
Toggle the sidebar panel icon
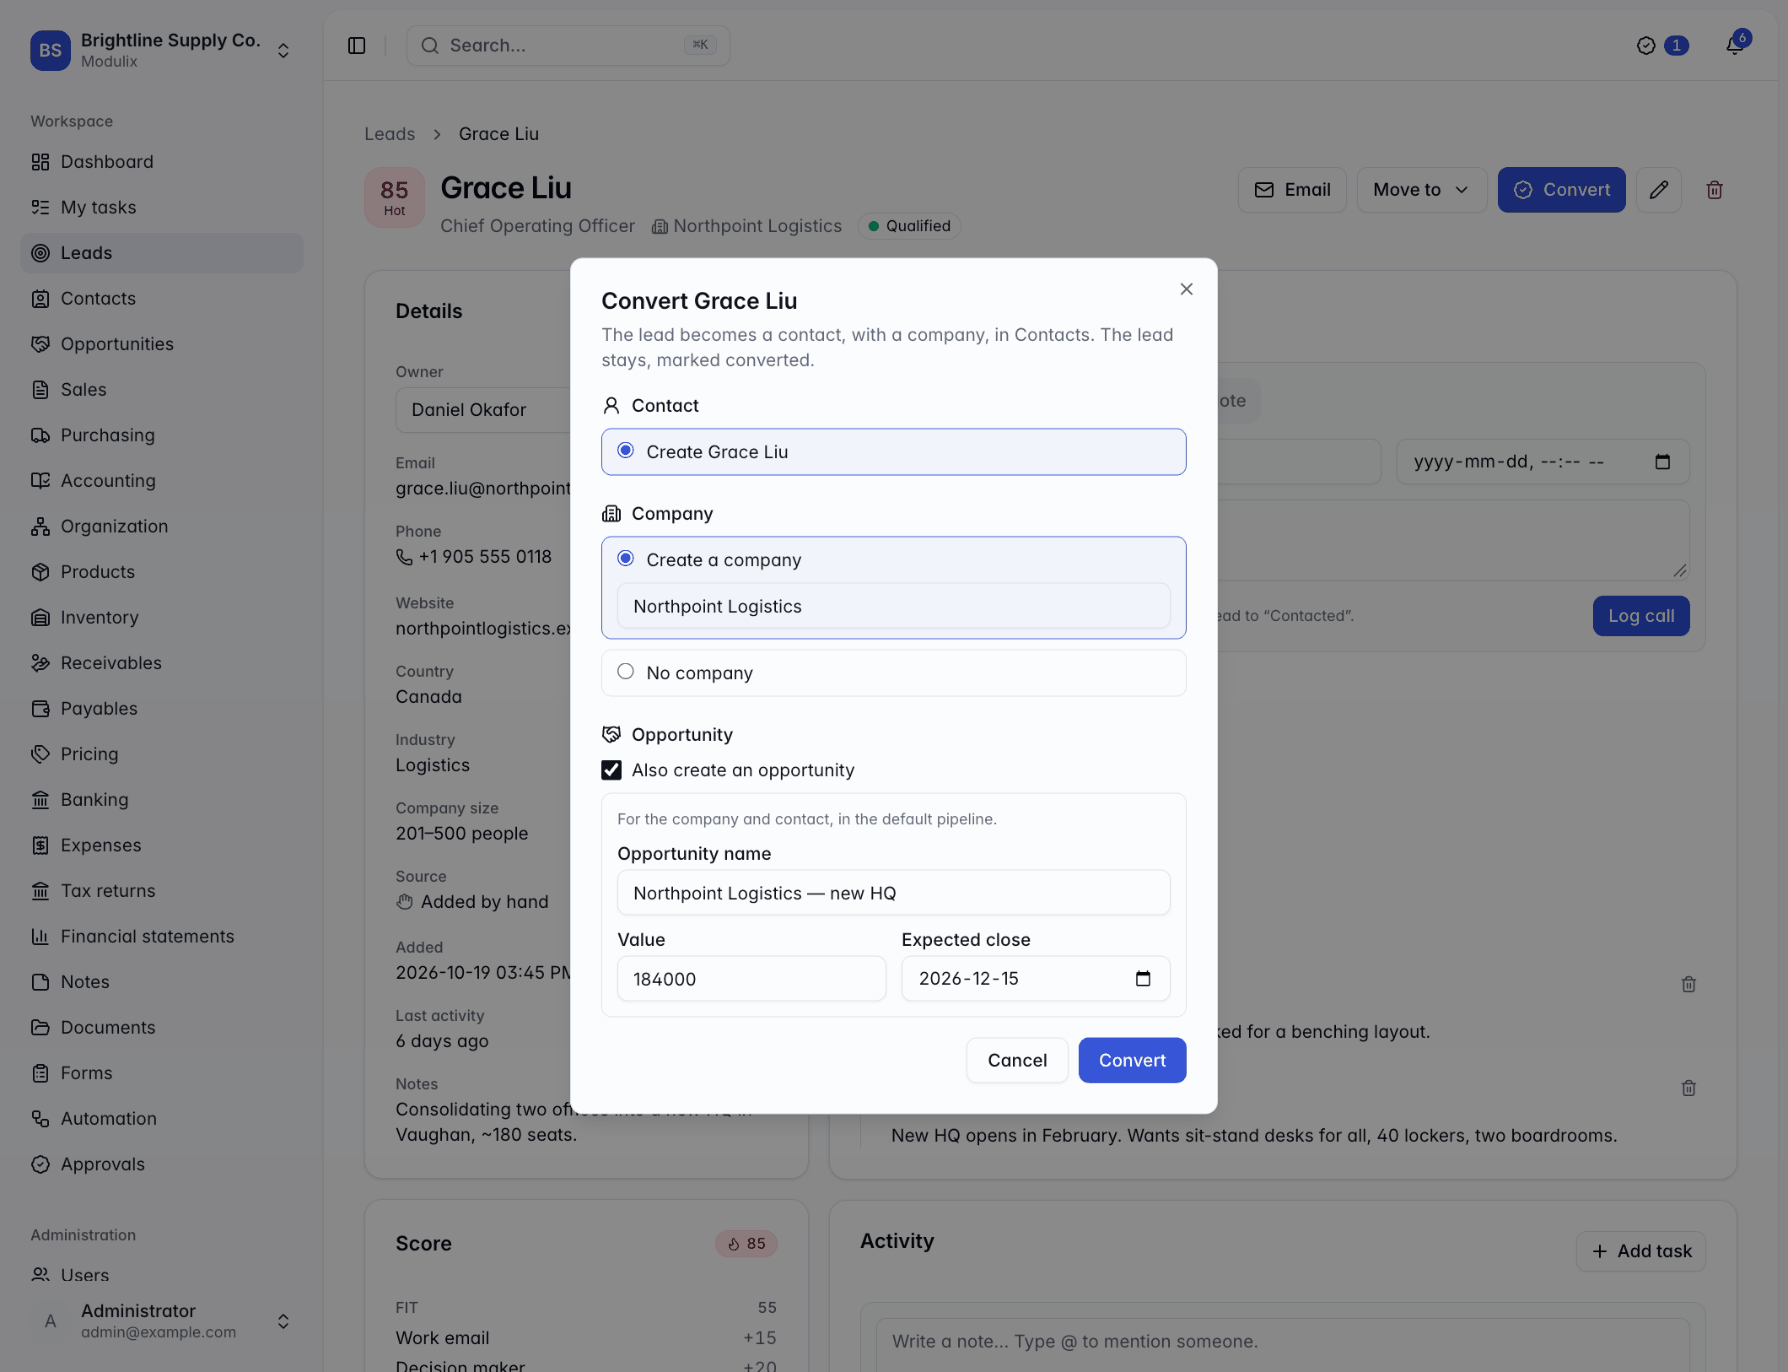[x=357, y=46]
